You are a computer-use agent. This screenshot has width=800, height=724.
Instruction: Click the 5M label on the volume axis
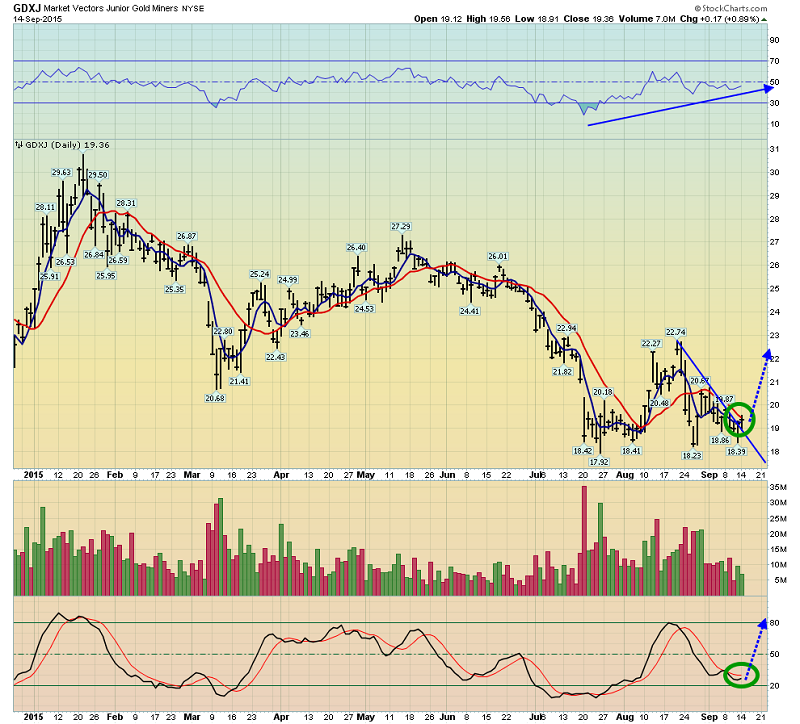[780, 580]
